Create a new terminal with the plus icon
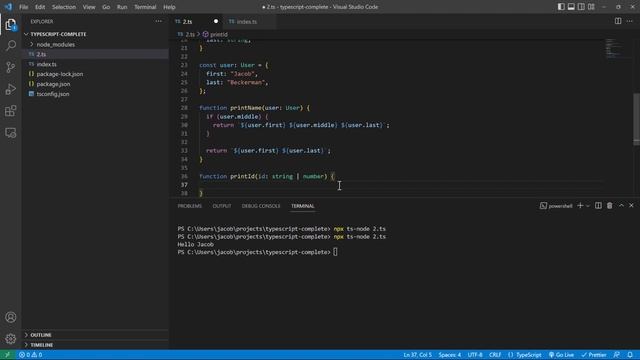Screen dimensions: 640x360 pos(580,206)
